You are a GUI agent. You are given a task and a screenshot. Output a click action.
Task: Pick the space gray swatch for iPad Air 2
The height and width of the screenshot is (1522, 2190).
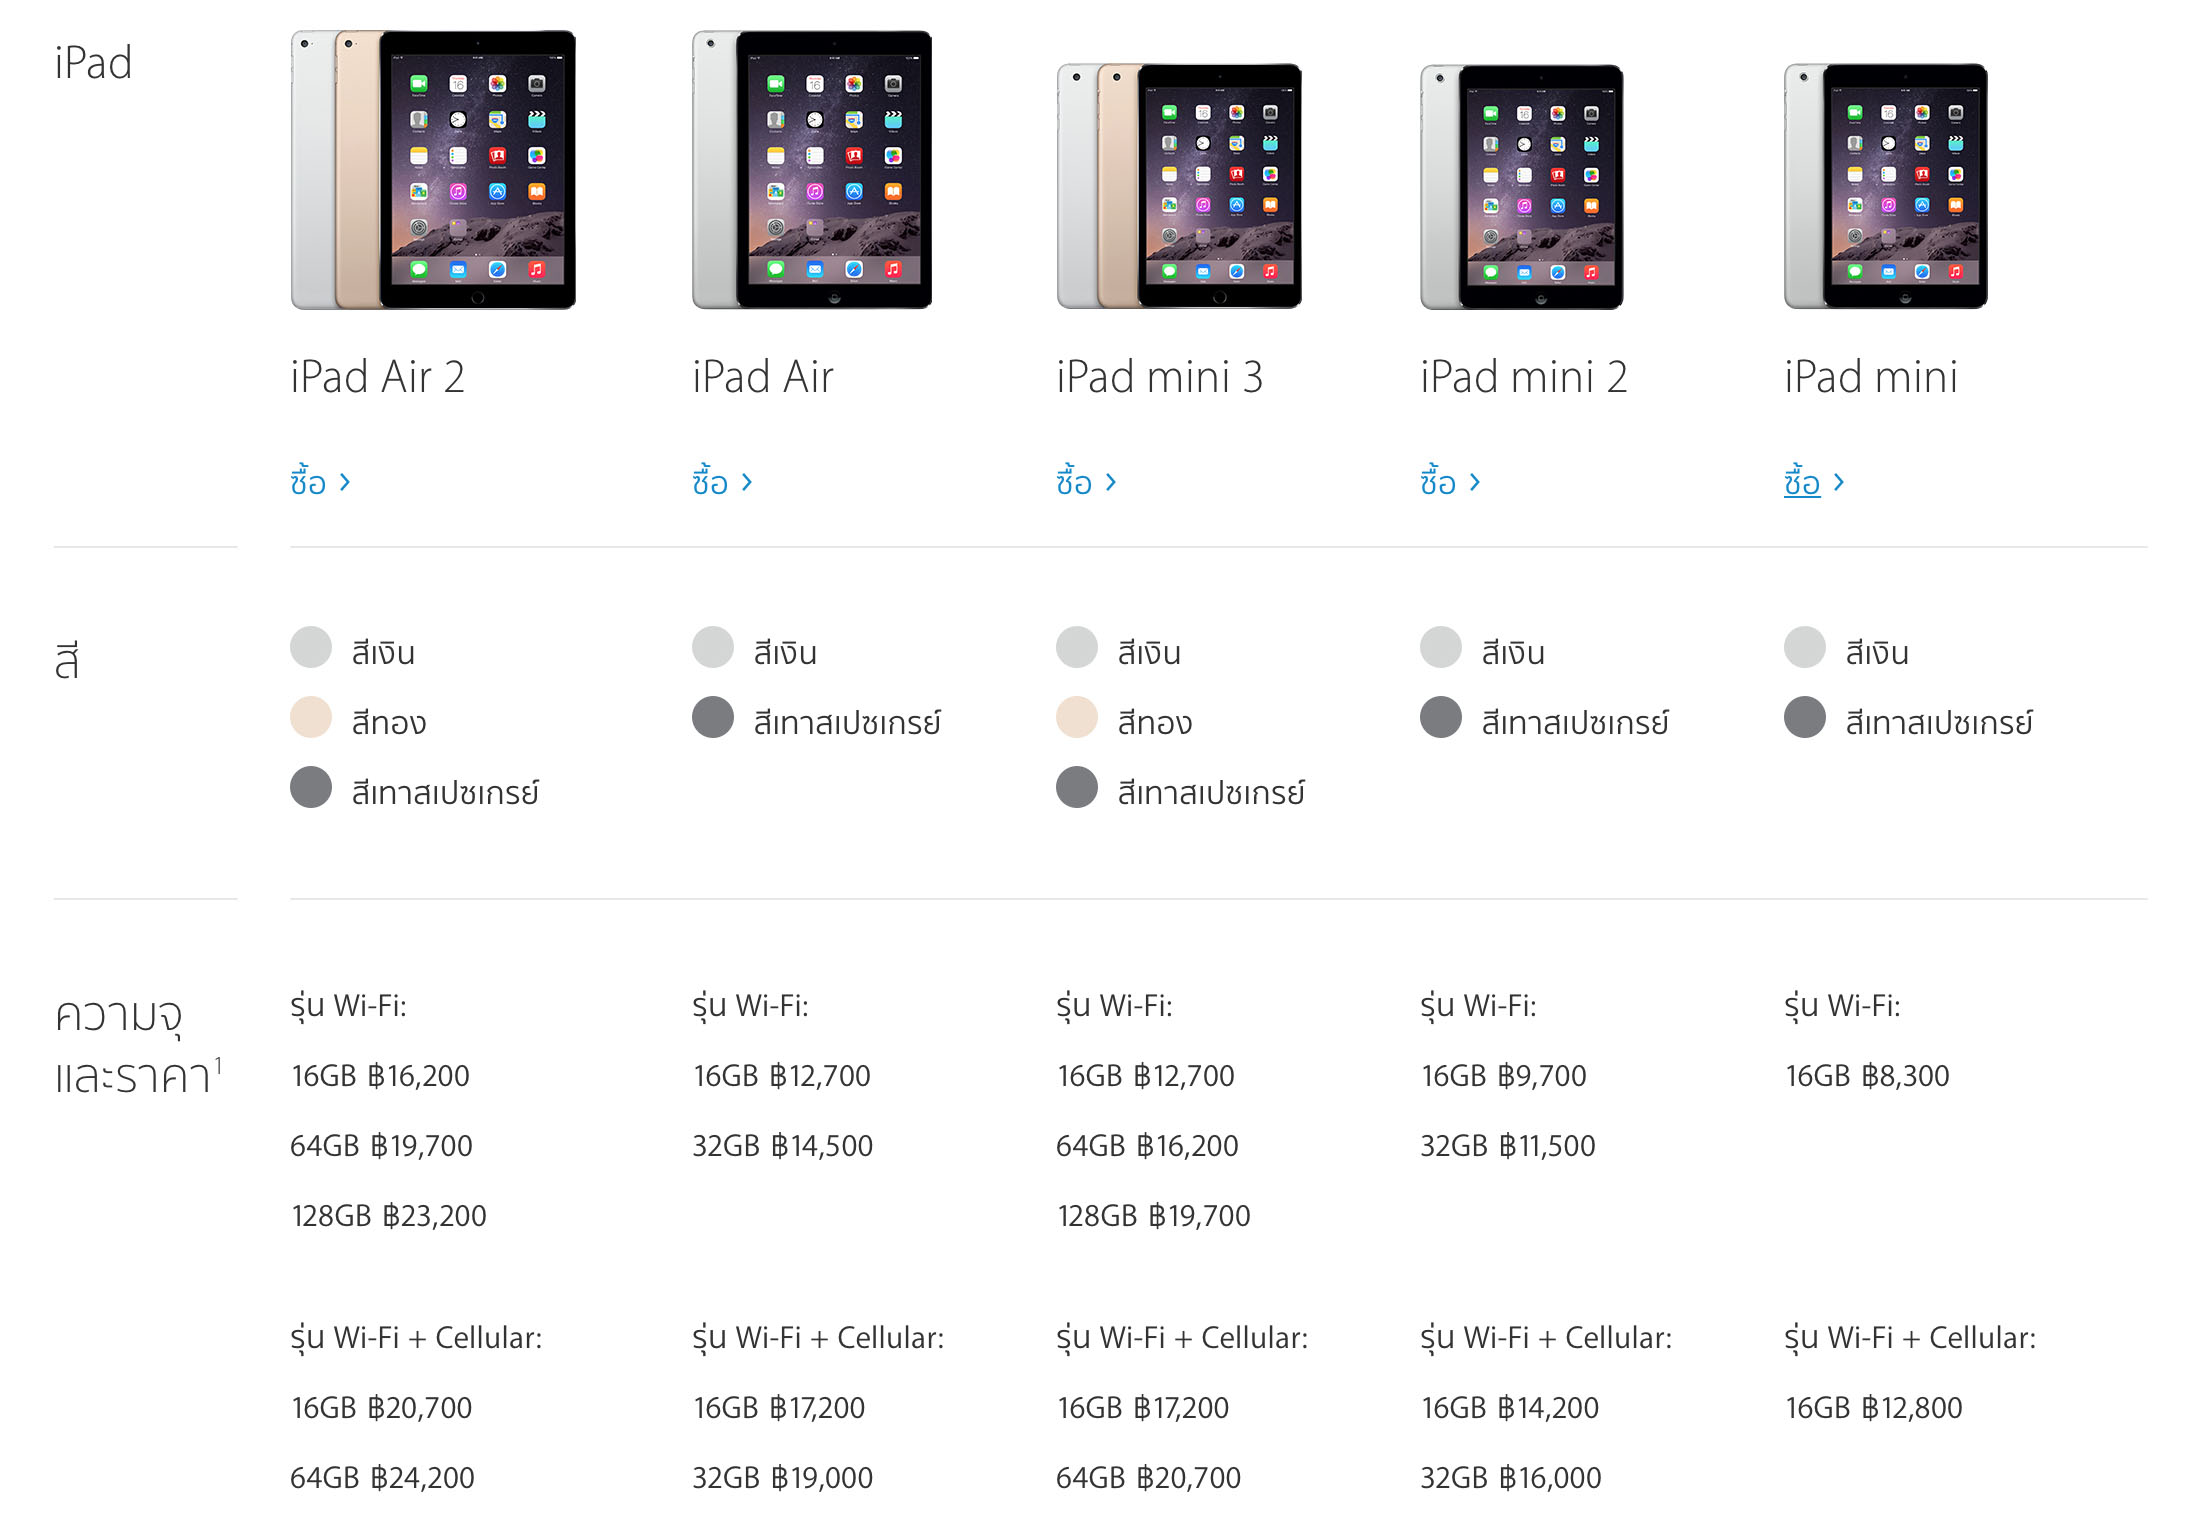pos(311,787)
